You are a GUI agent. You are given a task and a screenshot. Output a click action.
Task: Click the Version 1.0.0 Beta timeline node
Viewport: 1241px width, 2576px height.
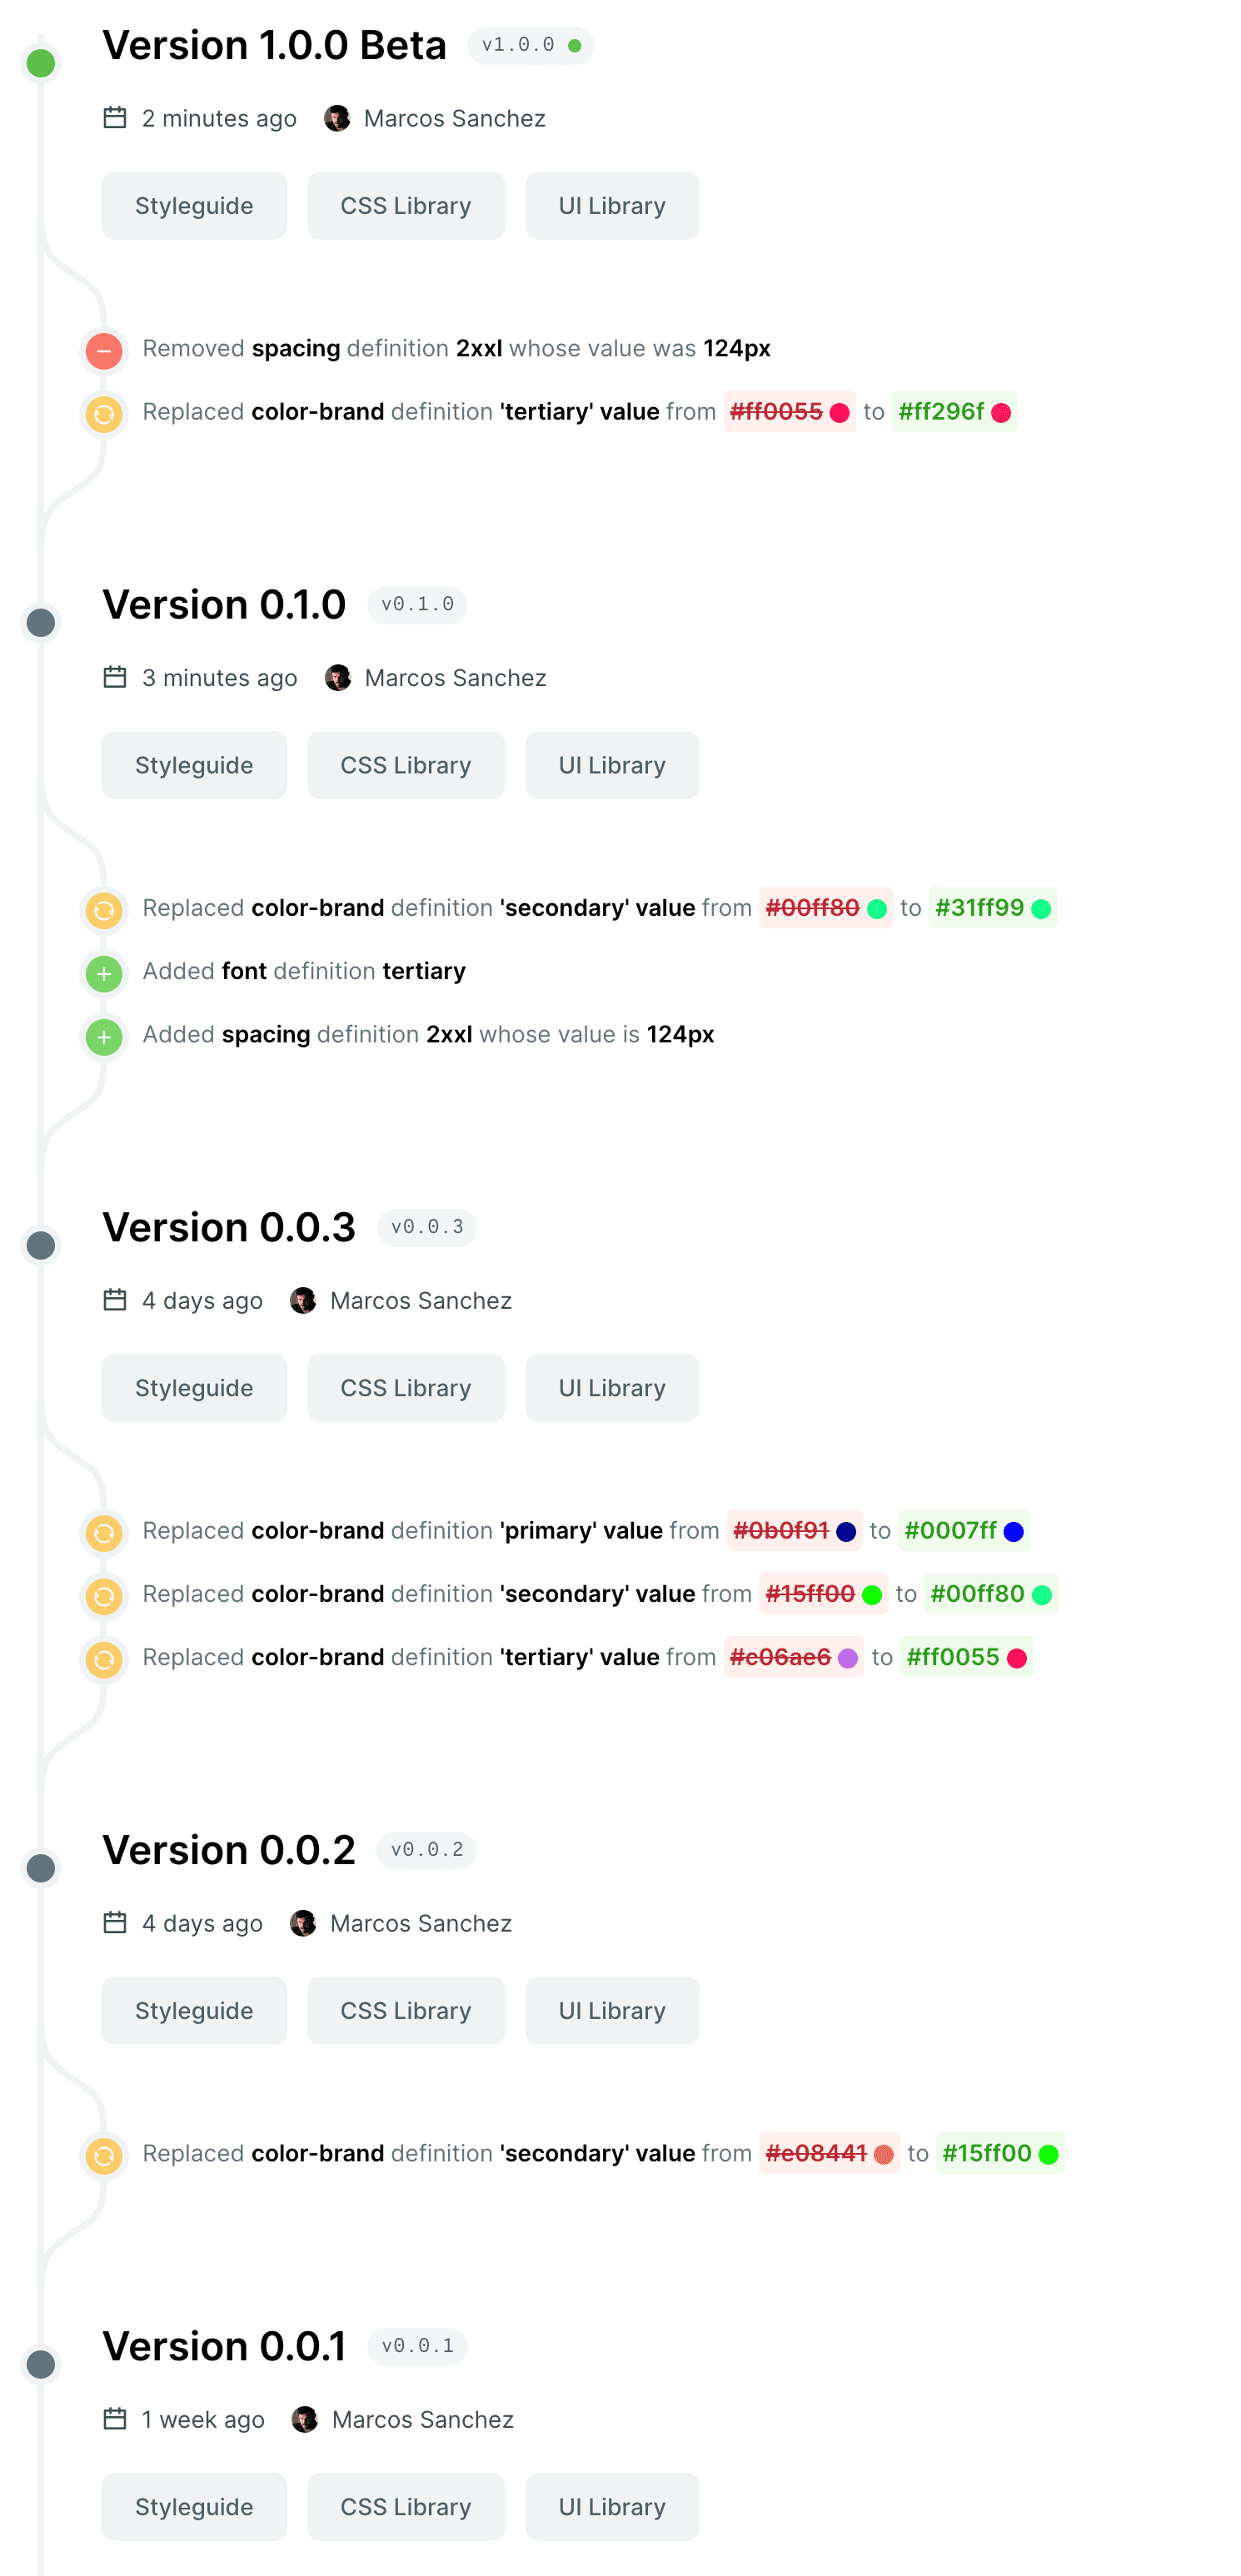tap(40, 62)
